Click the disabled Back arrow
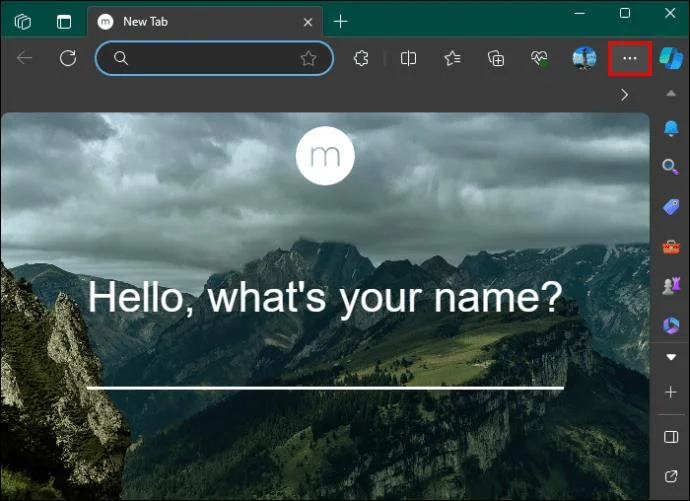Image resolution: width=690 pixels, height=501 pixels. [x=24, y=58]
